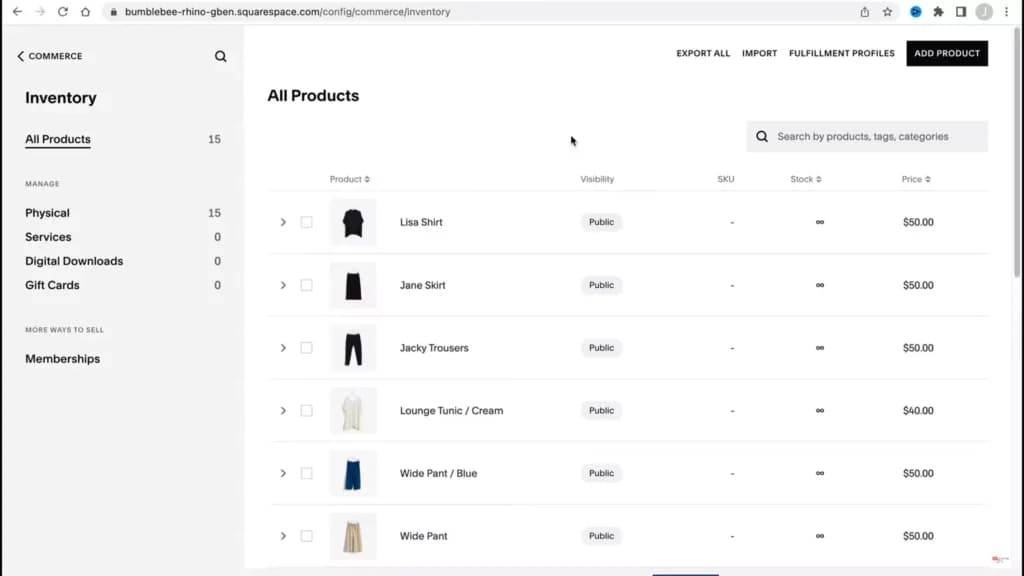Click $50.00 price of Lisa Shirt

[x=918, y=222]
